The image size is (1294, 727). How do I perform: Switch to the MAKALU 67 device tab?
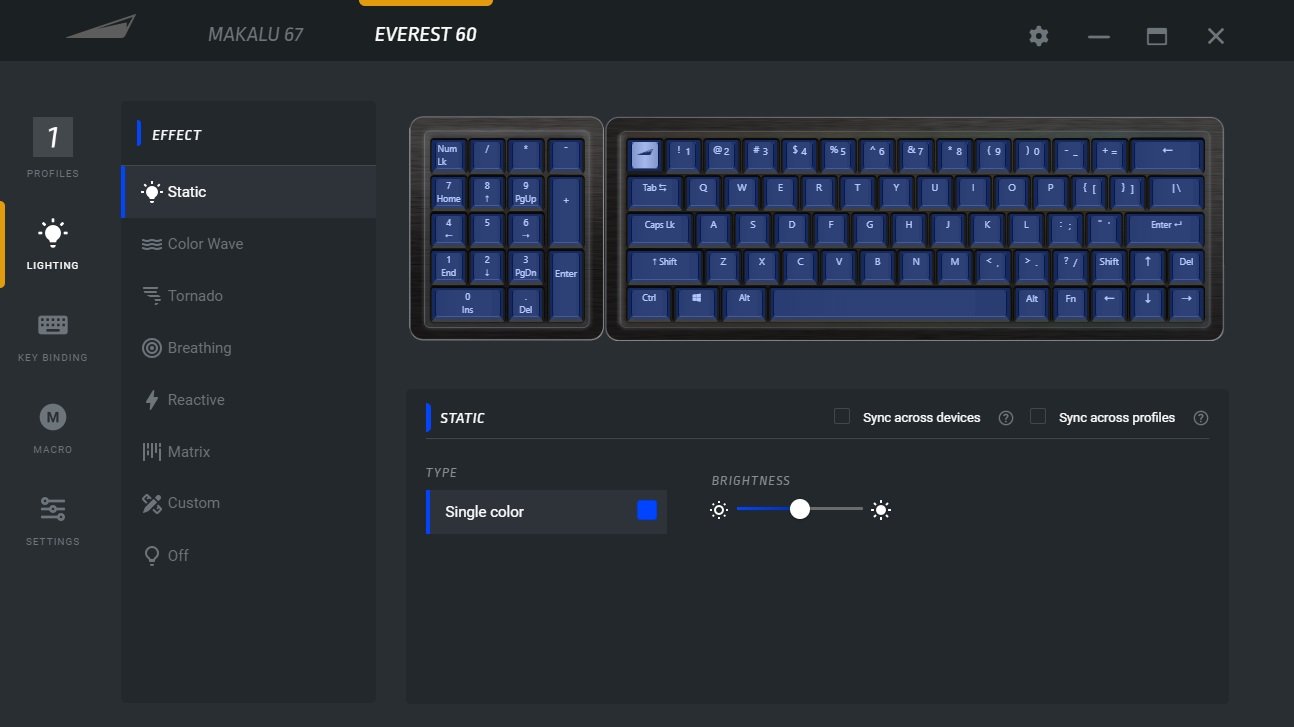point(255,35)
